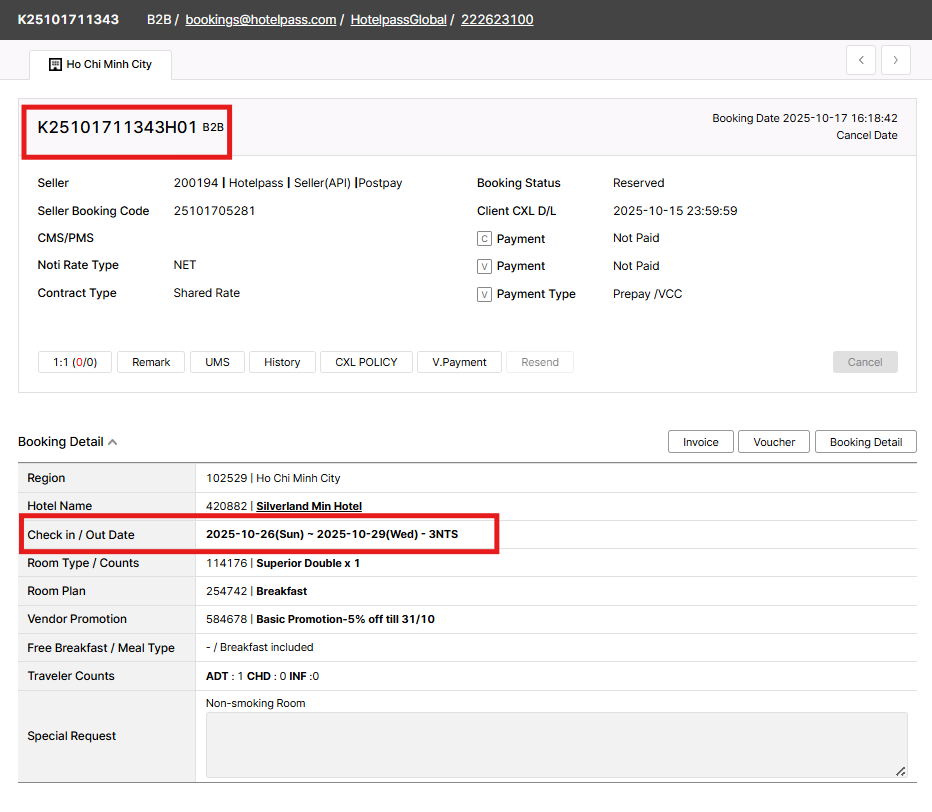Click the Remark button
Image resolution: width=932 pixels, height=812 pixels.
[x=151, y=362]
